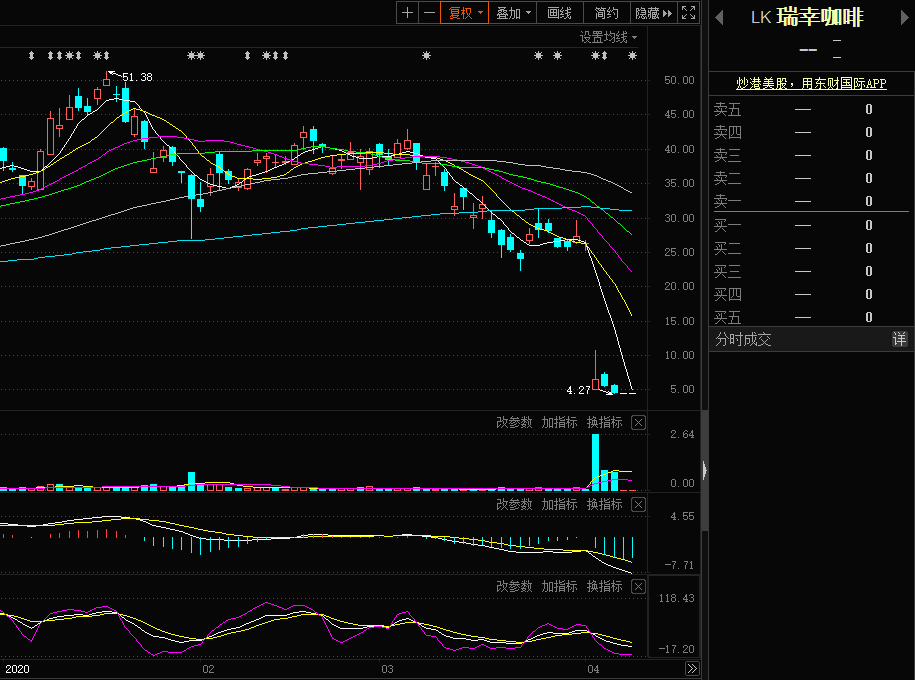Viewport: 915px width, 680px height.
Task: Zoom in chart with plus icon
Action: click(x=407, y=13)
